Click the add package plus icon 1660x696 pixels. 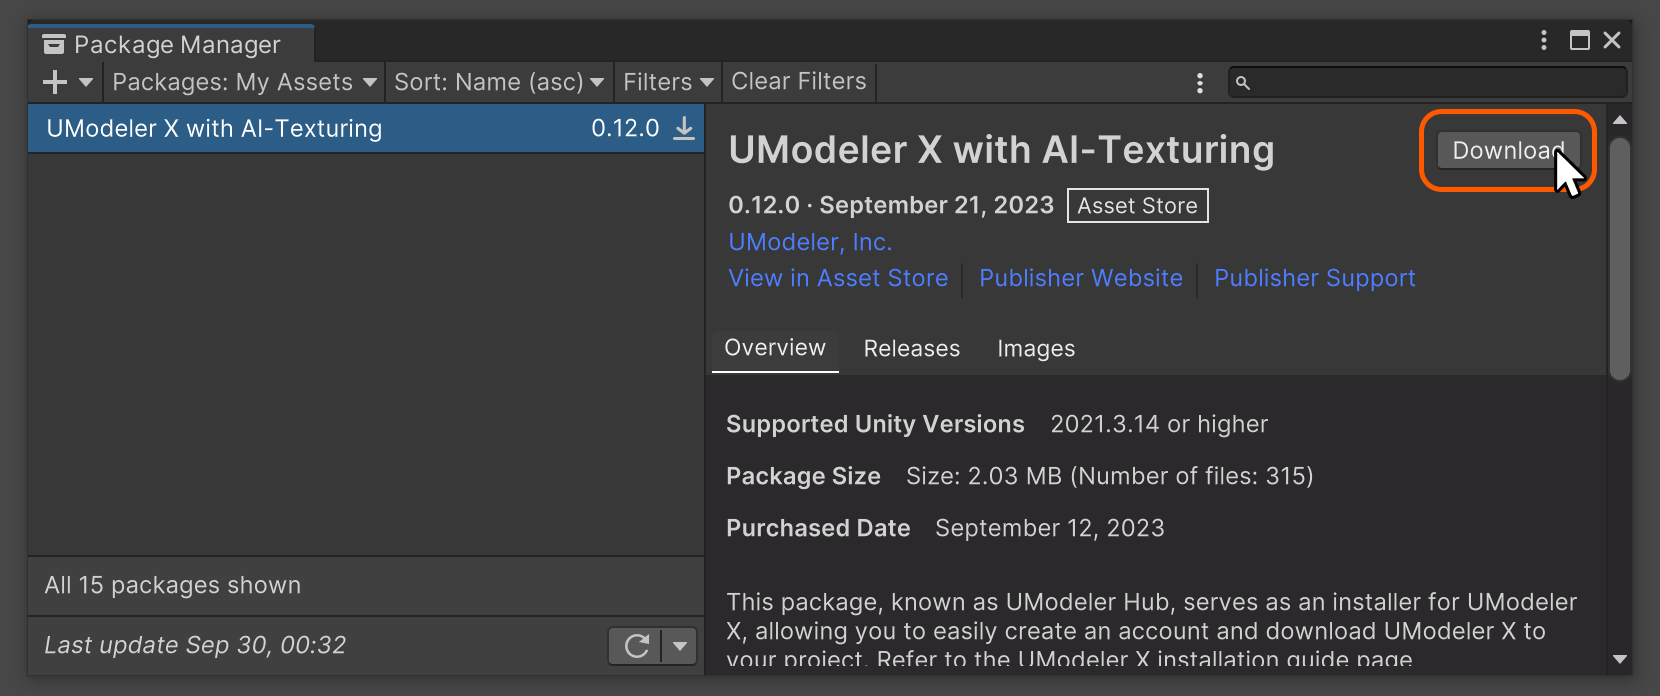[55, 82]
